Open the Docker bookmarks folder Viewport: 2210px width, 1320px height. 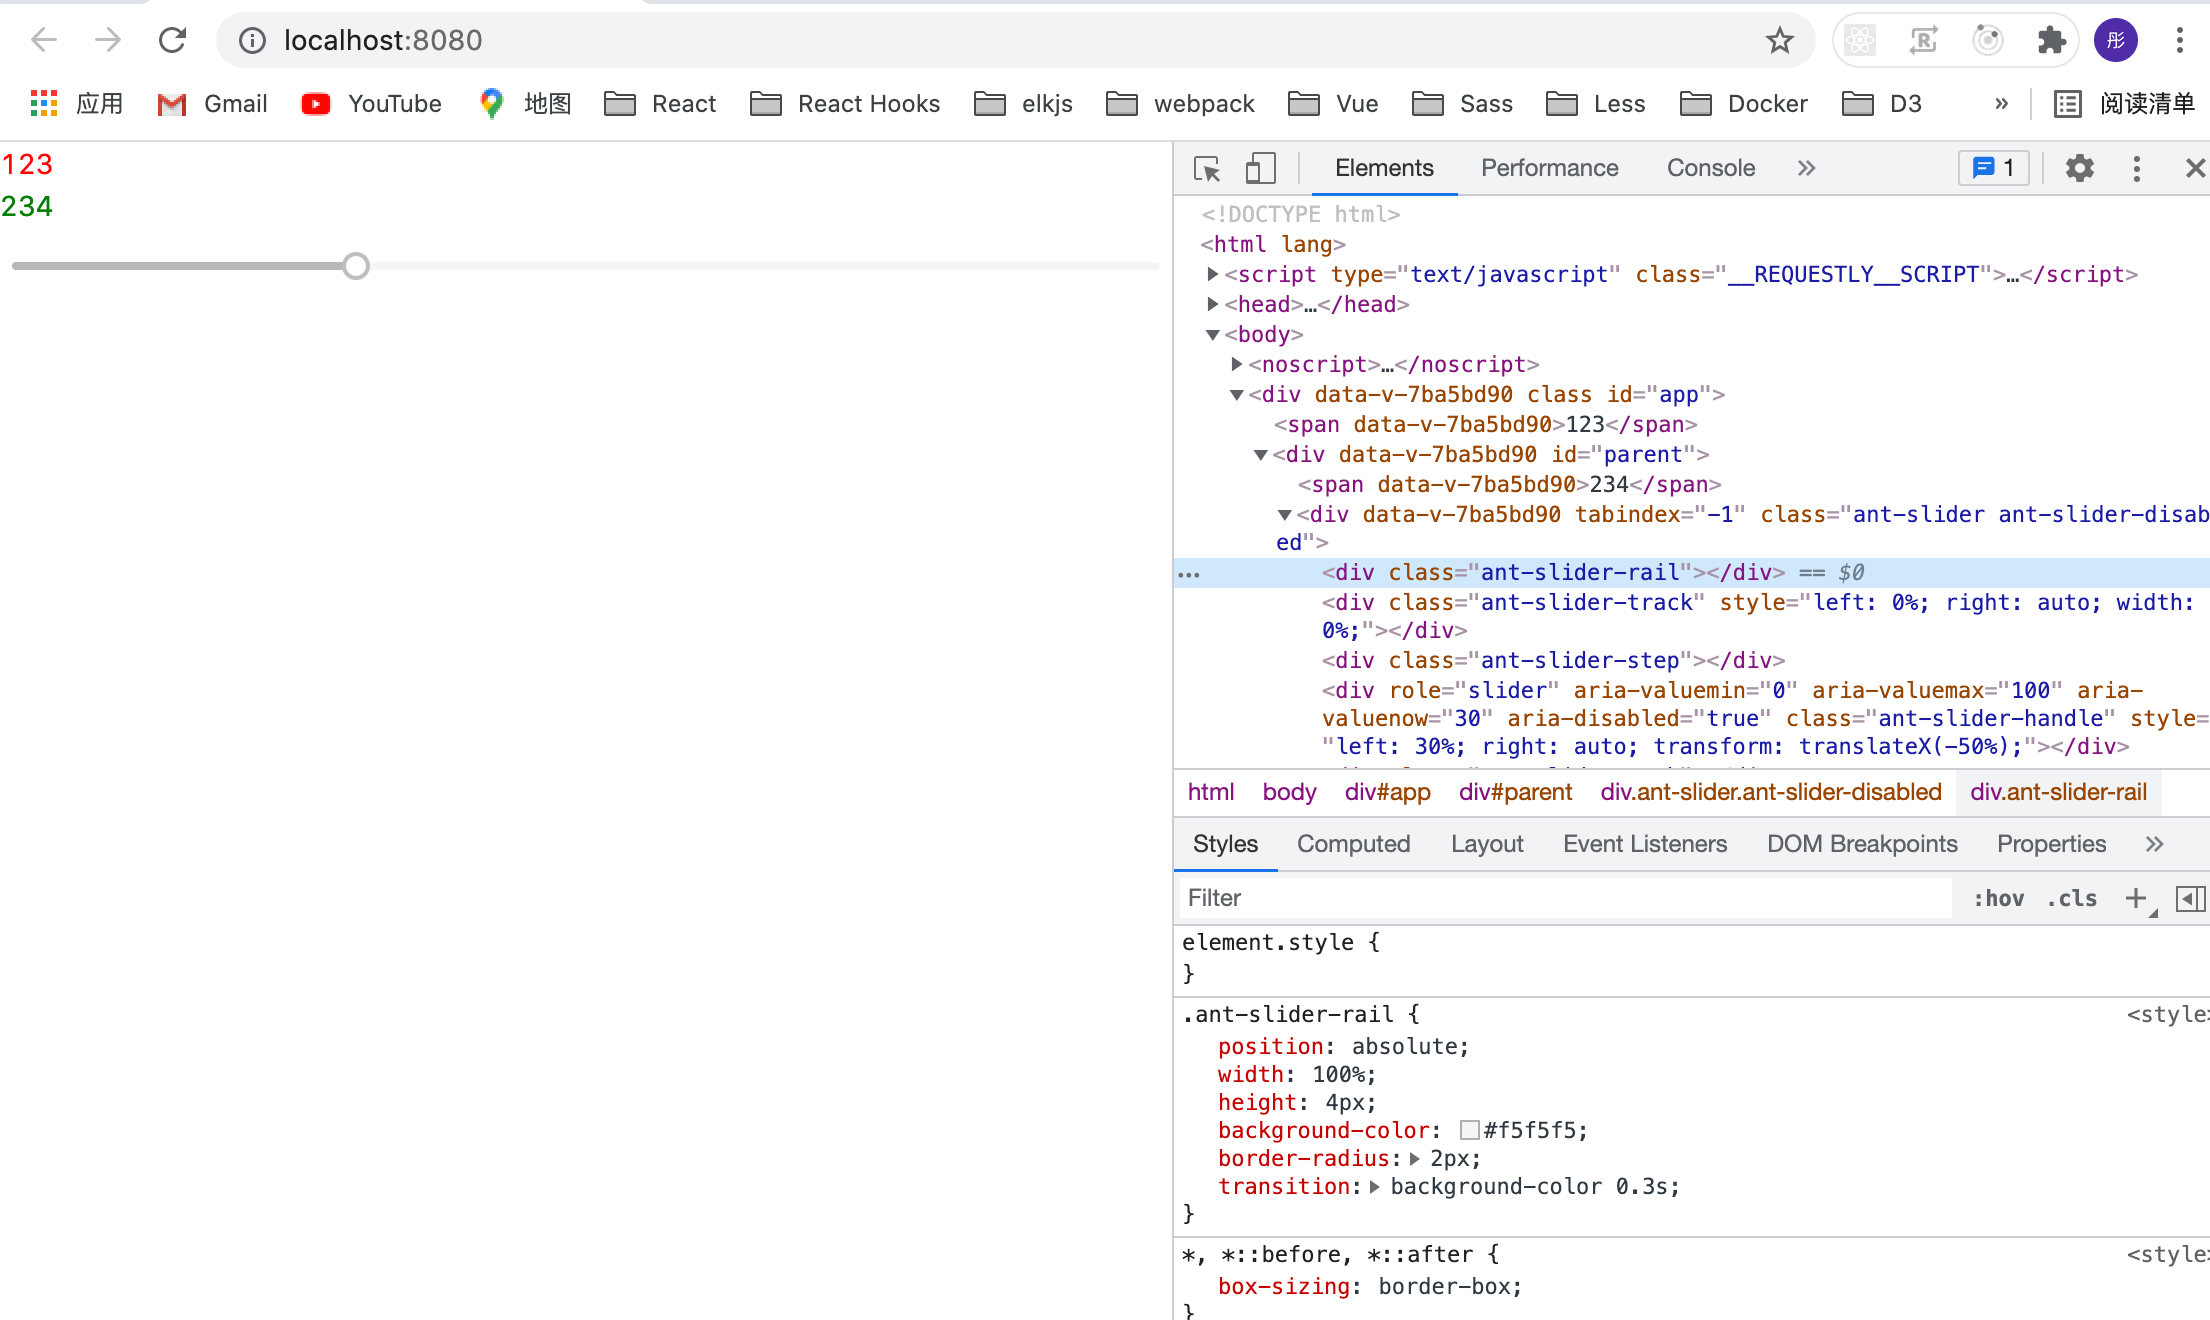pos(1744,103)
